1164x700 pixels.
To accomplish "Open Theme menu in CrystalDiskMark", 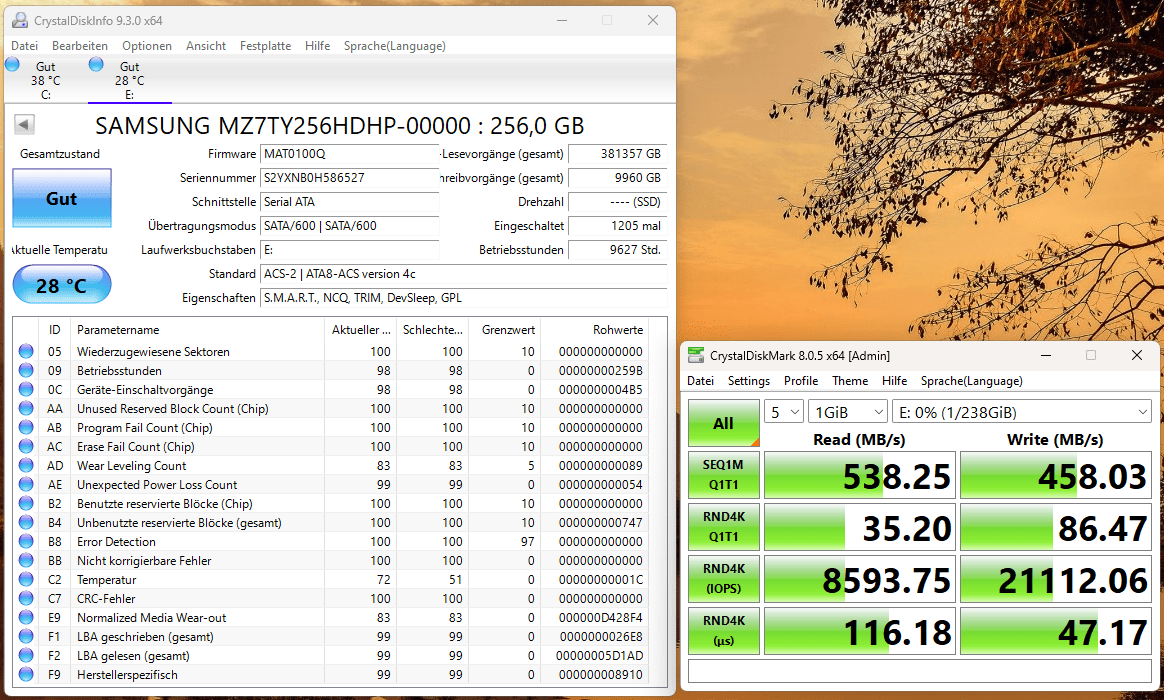I will [850, 380].
